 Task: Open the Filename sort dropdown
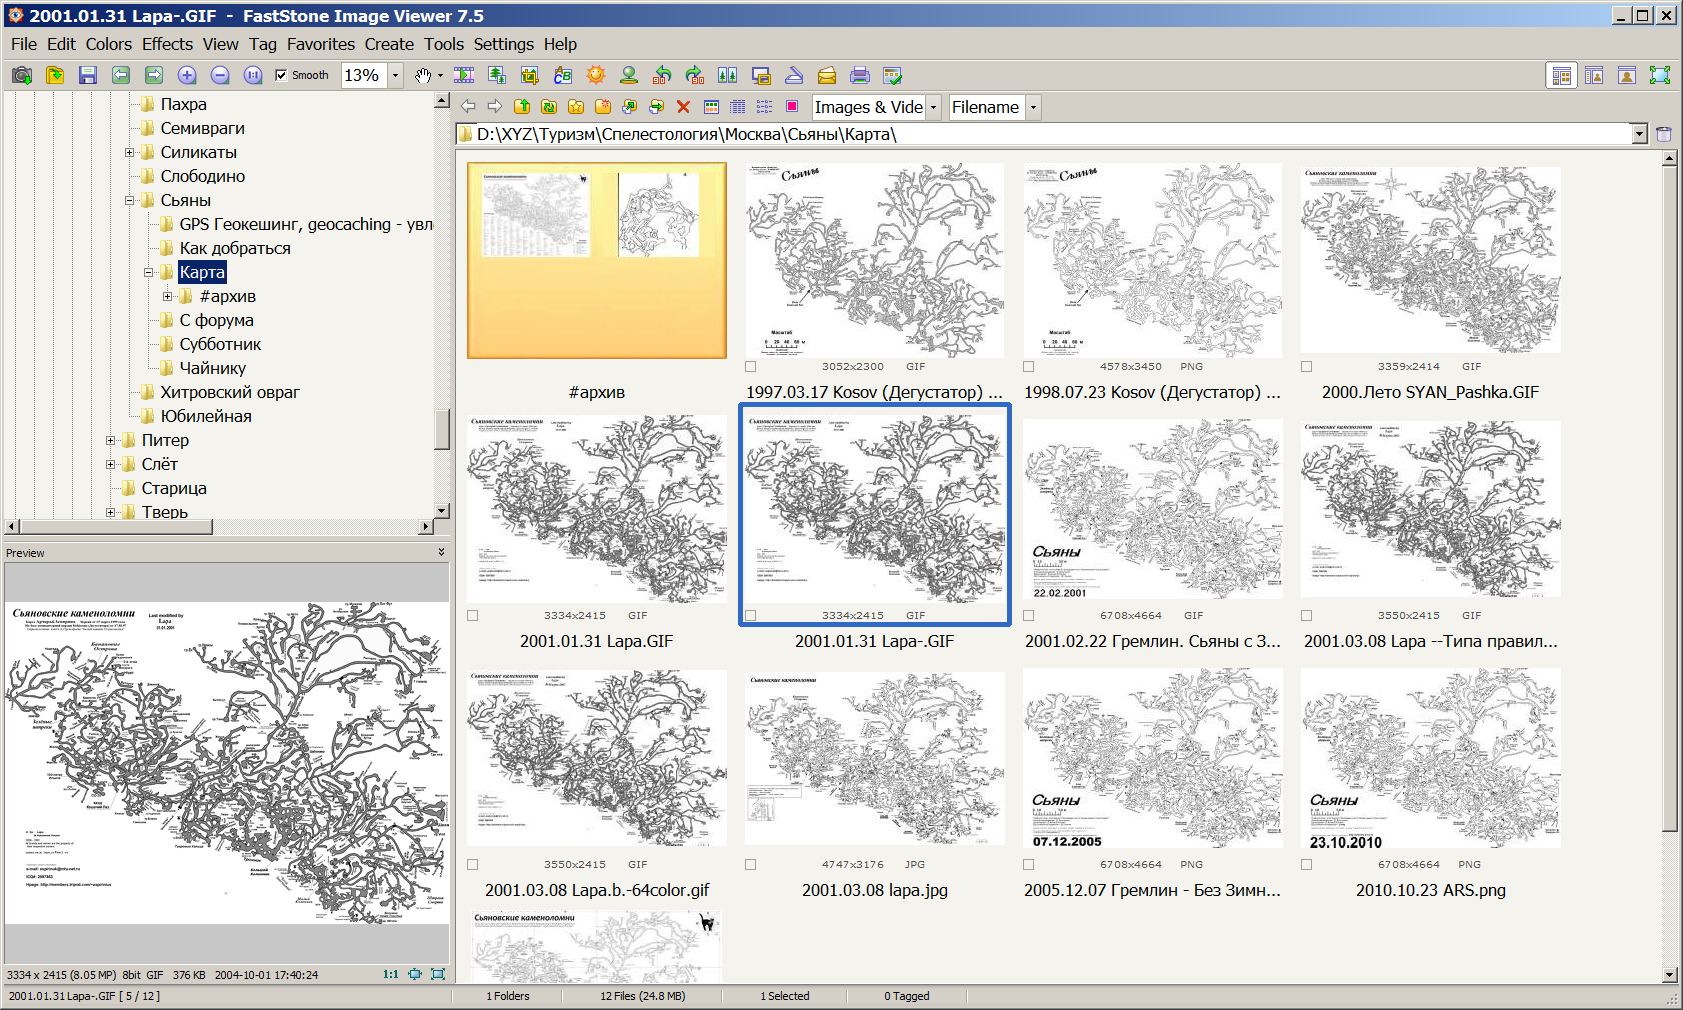tap(1033, 107)
